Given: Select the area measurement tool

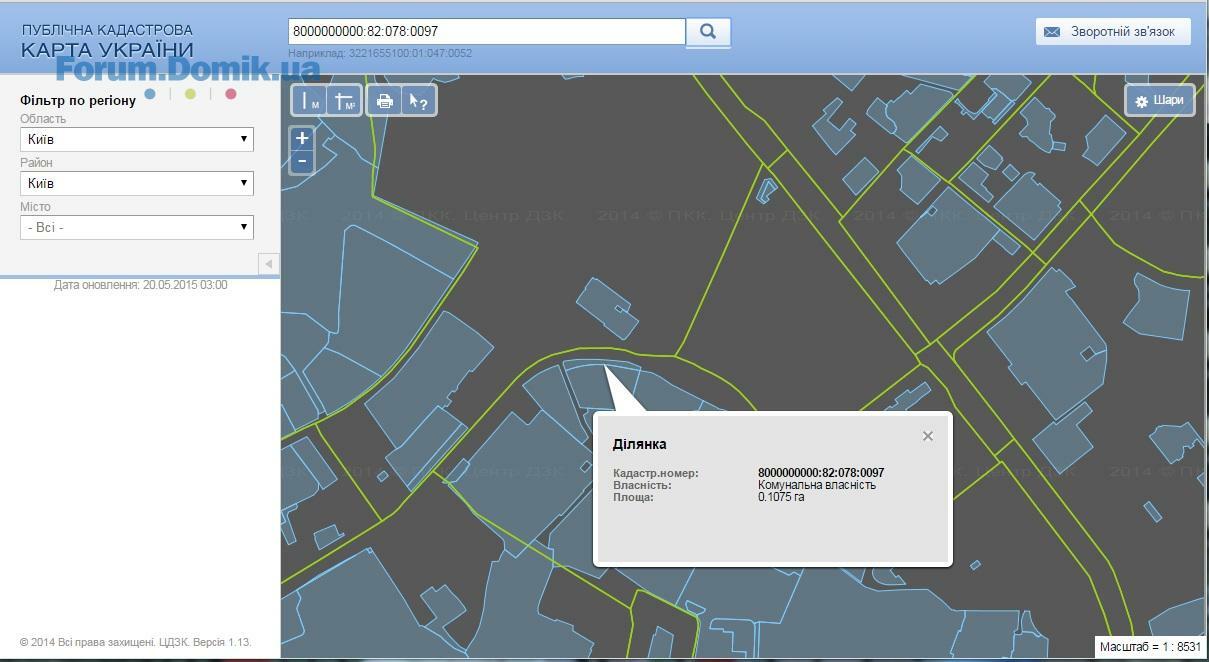Looking at the screenshot, I should pyautogui.click(x=345, y=101).
